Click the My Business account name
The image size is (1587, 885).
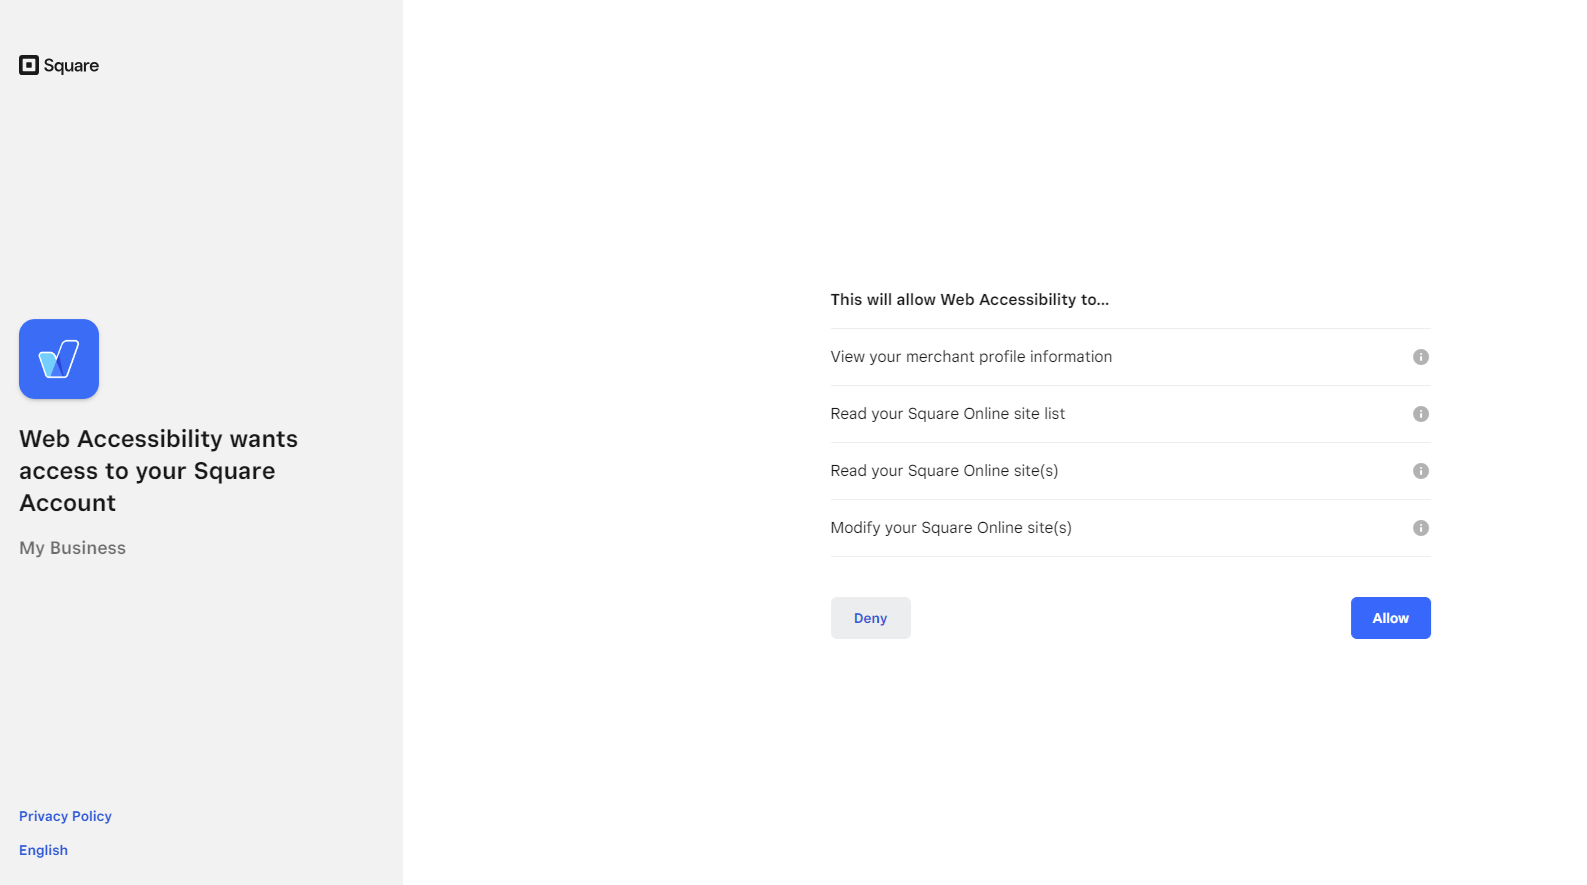point(72,547)
